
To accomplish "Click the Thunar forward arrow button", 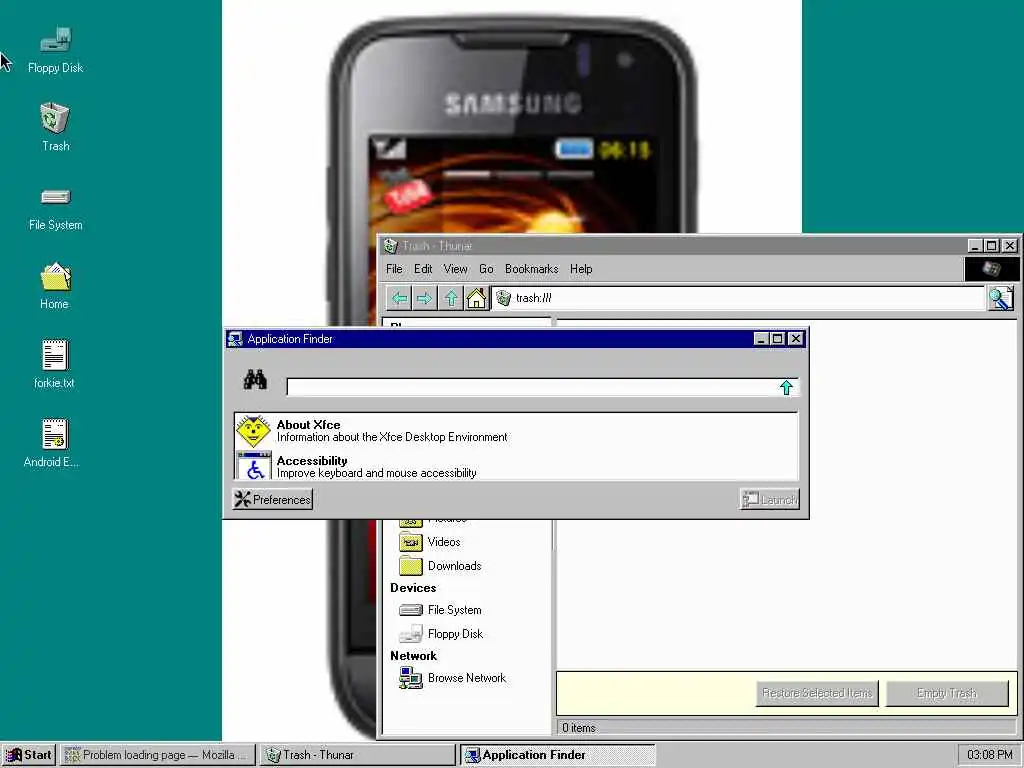I will coord(424,298).
